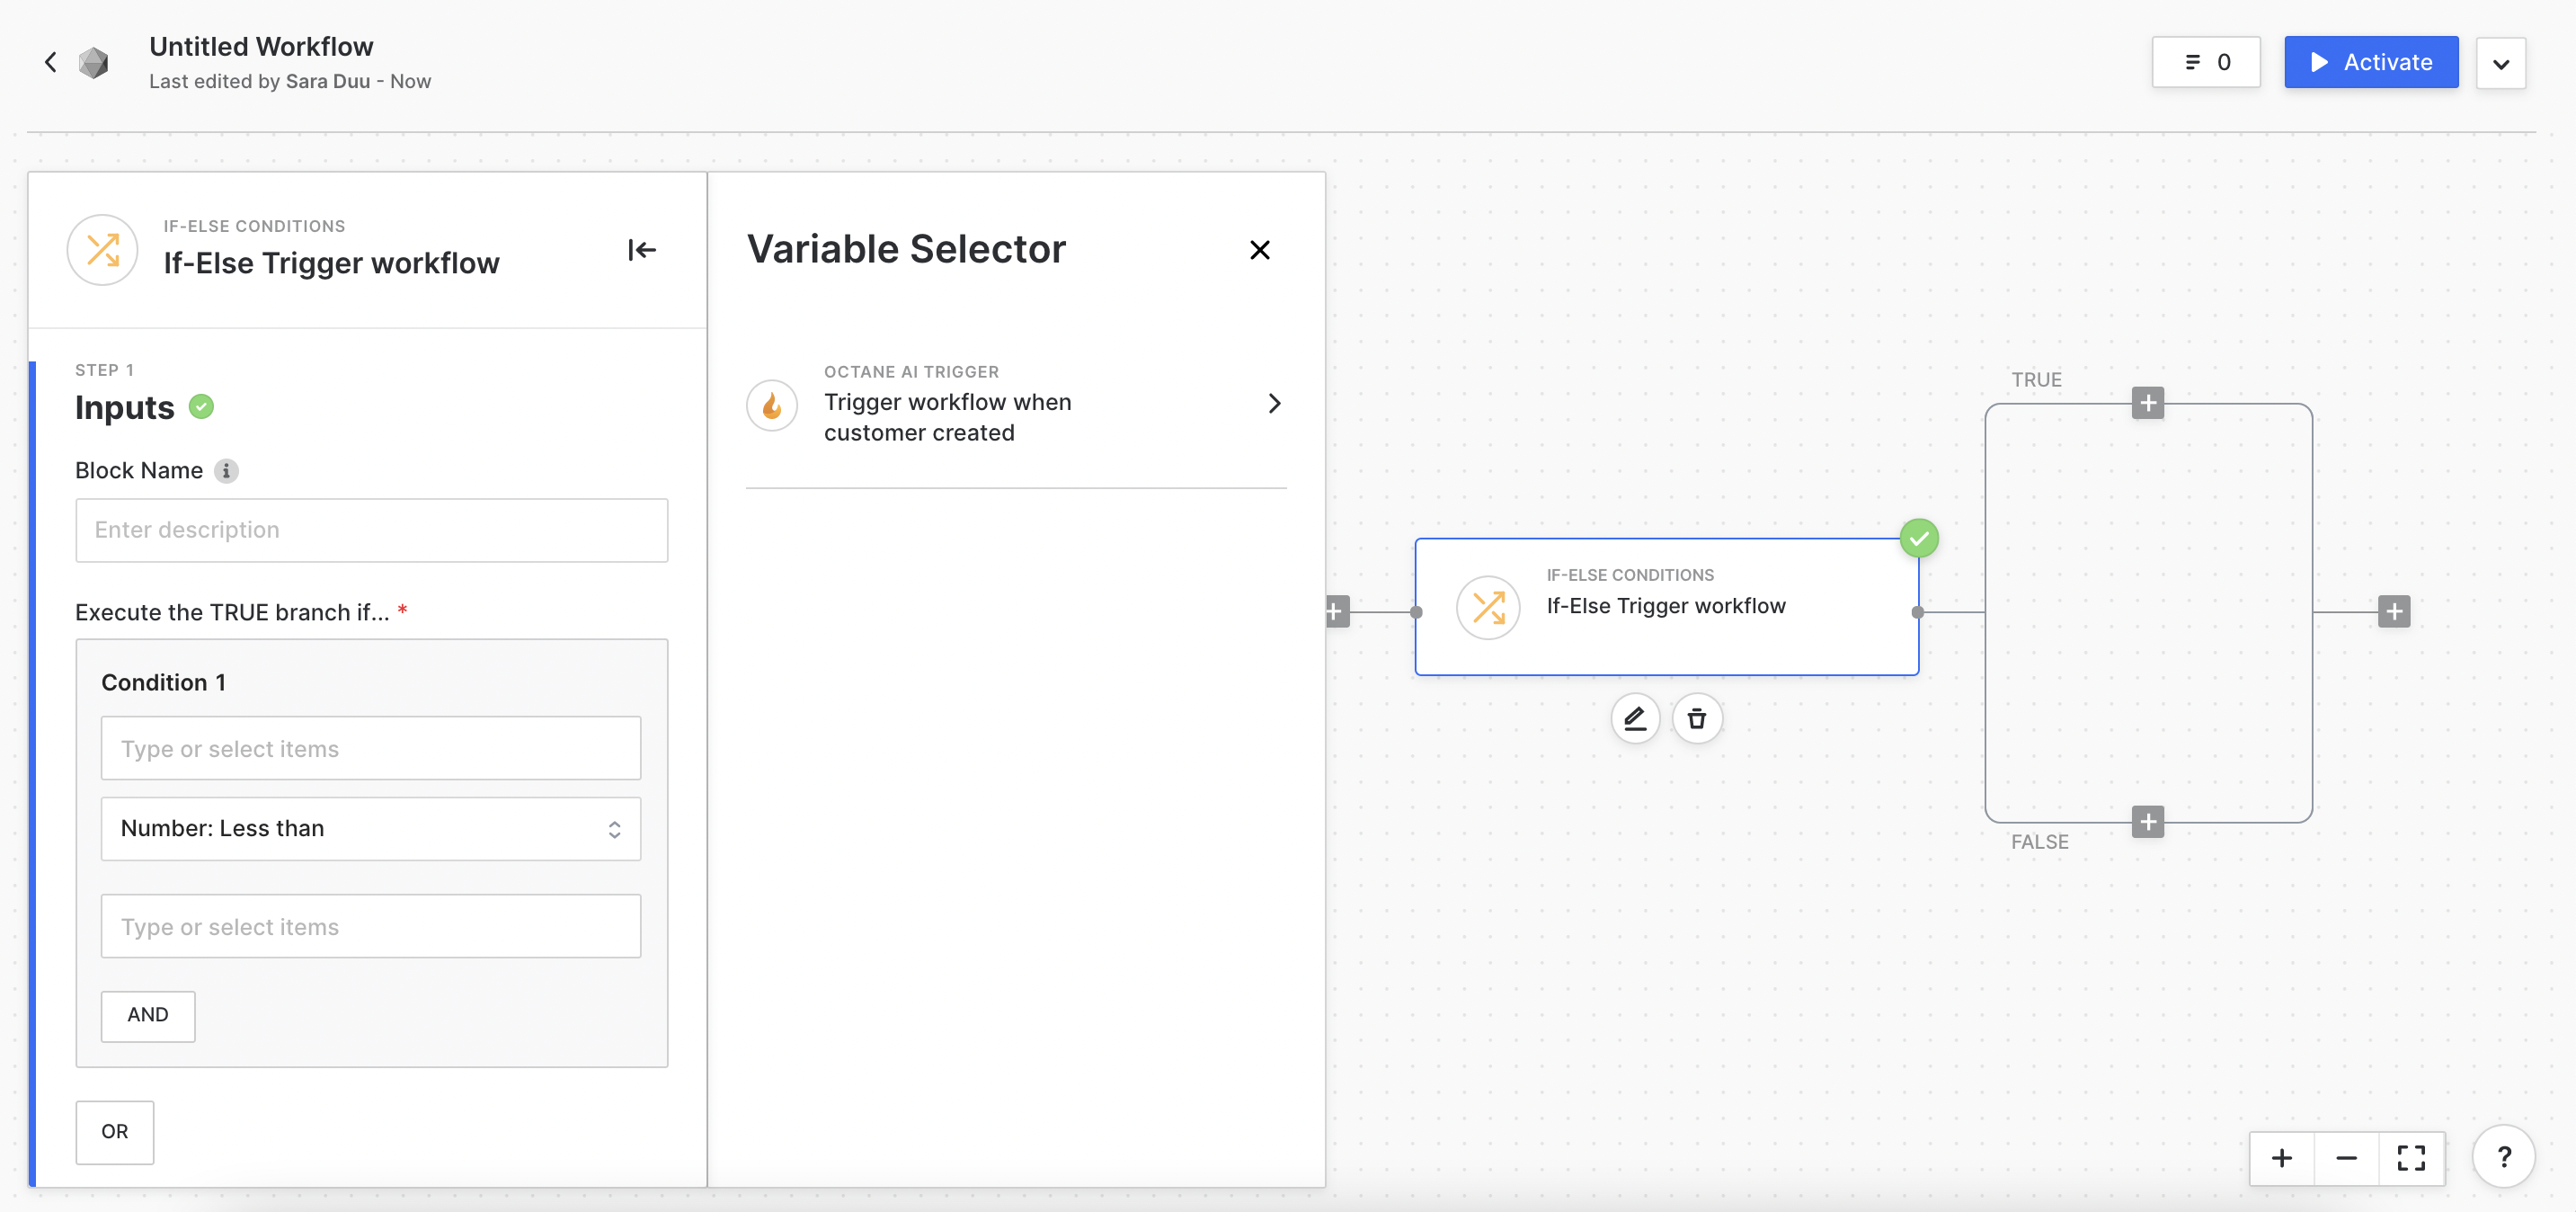Viewport: 2576px width, 1212px height.
Task: Collapse the If-Else side panel
Action: point(641,250)
